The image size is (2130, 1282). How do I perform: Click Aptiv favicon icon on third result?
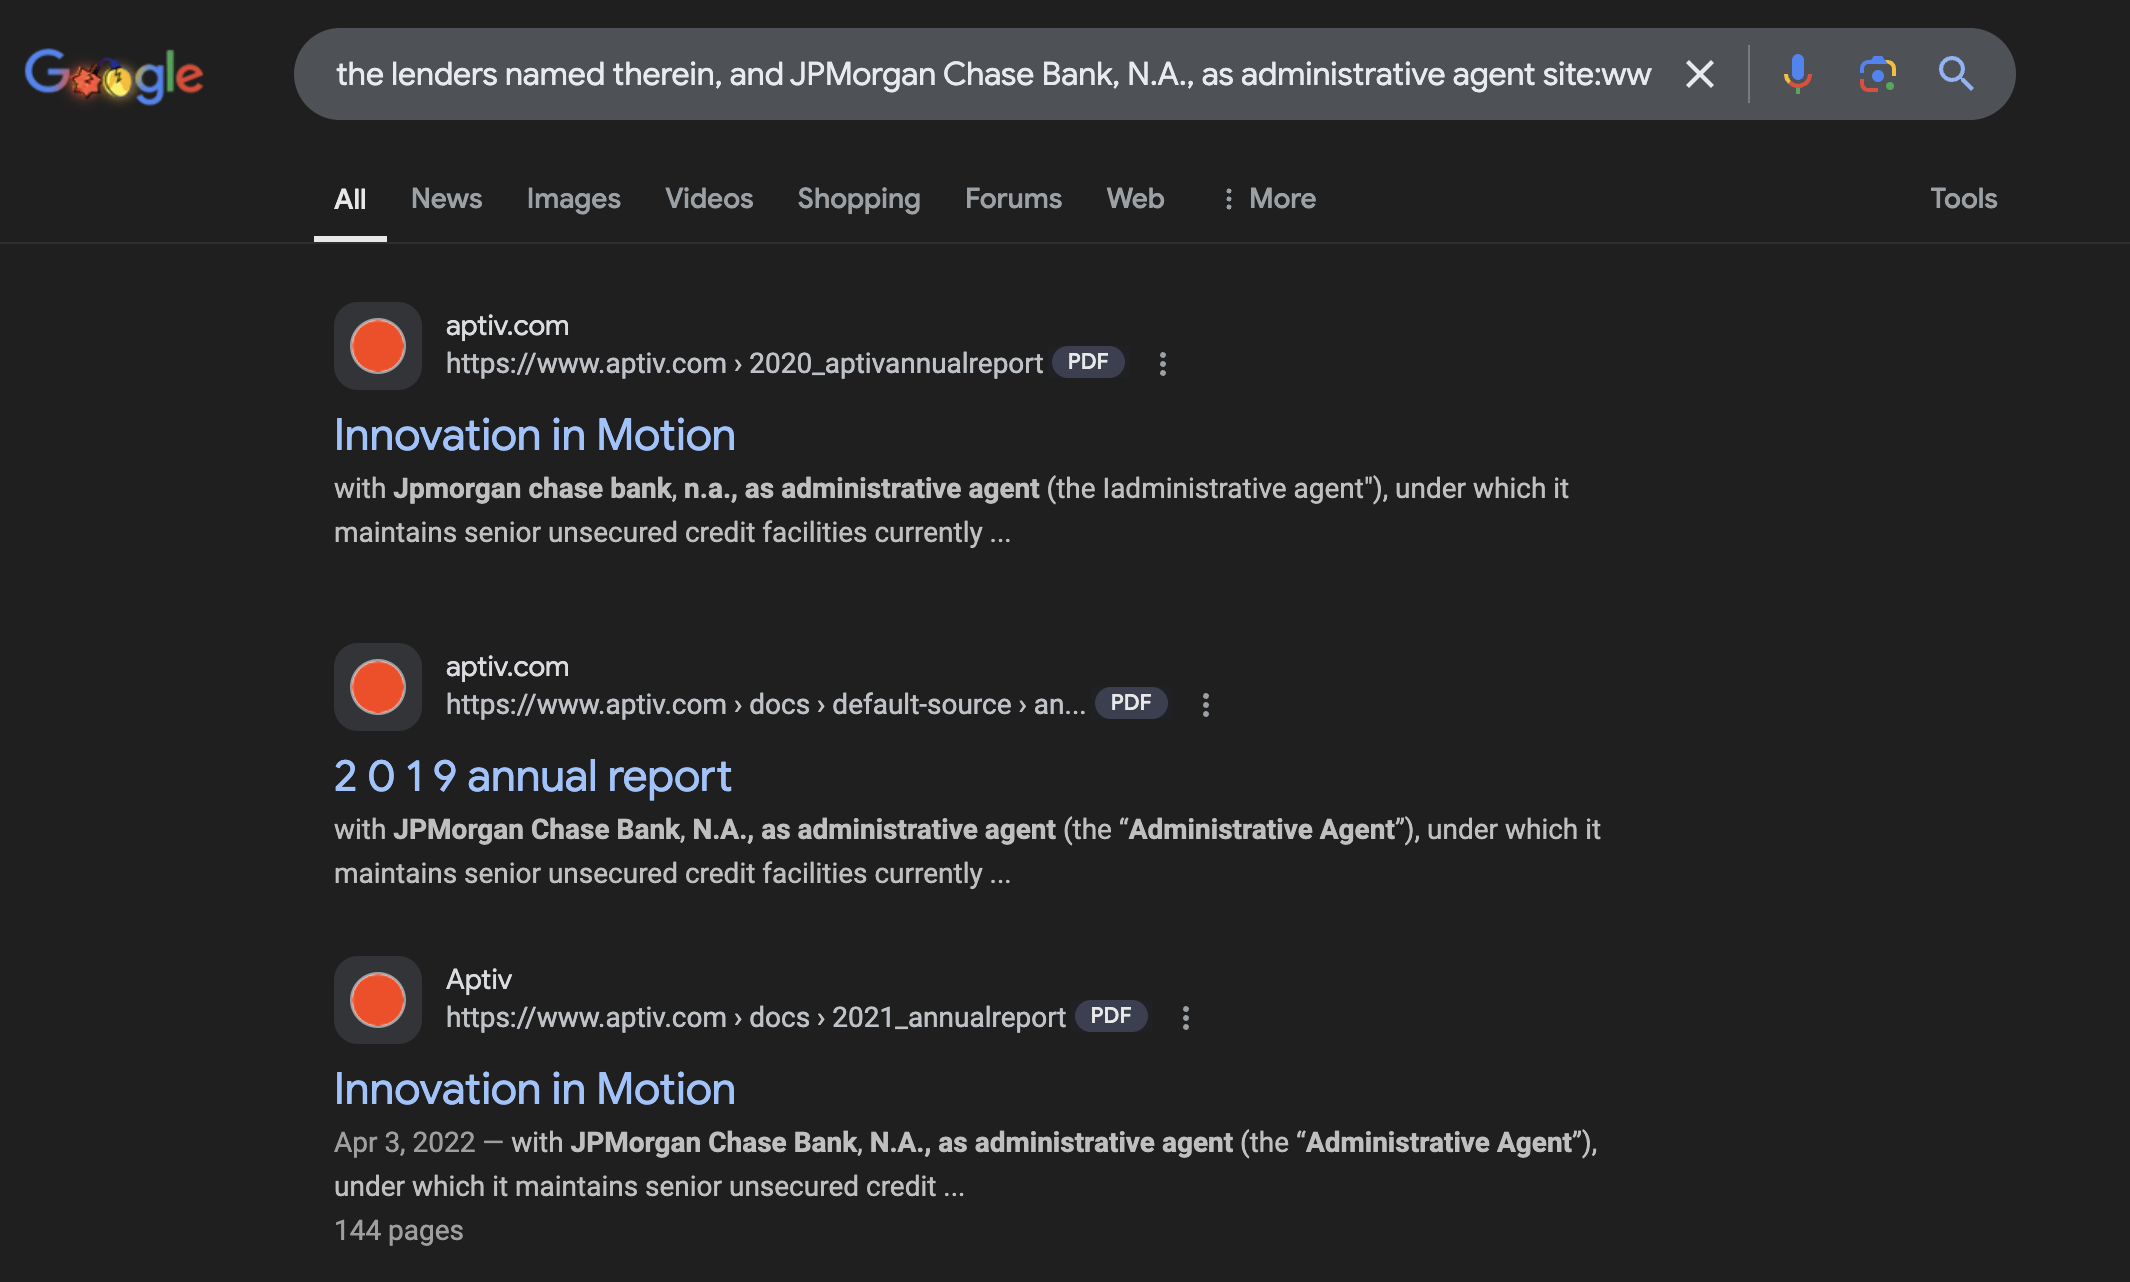377,999
